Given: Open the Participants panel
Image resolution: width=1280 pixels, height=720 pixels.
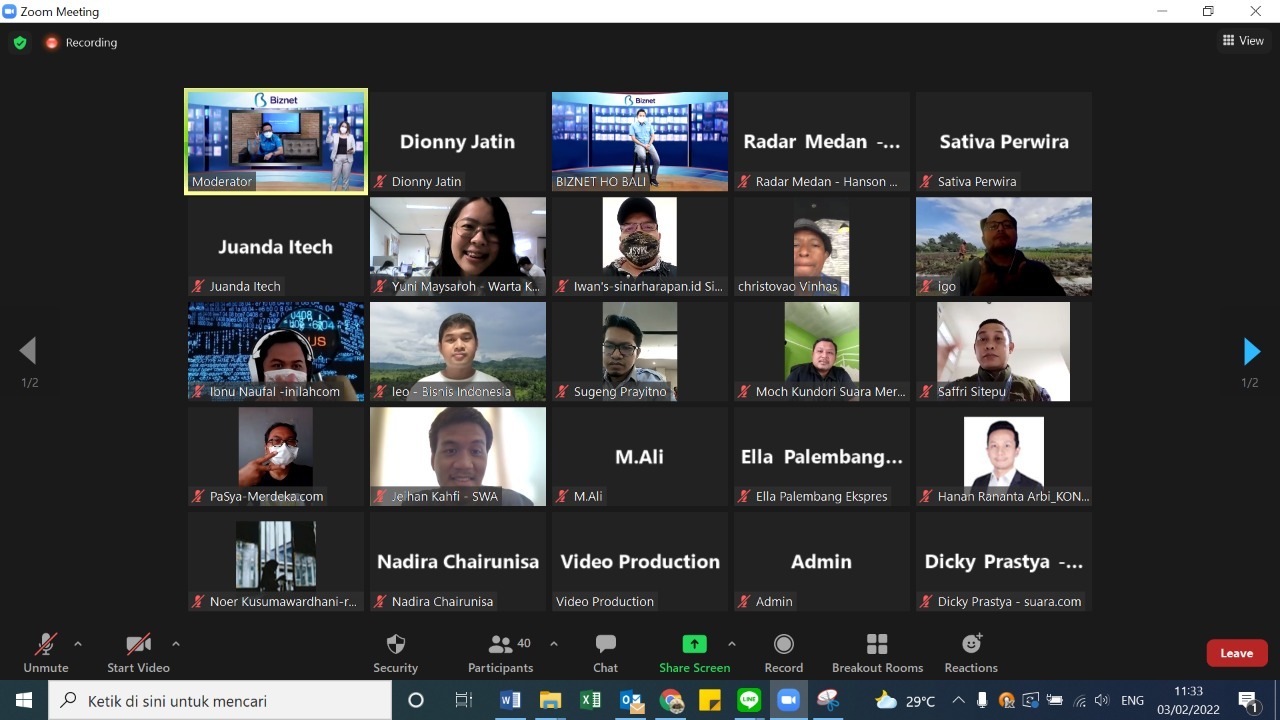Looking at the screenshot, I should 501,652.
